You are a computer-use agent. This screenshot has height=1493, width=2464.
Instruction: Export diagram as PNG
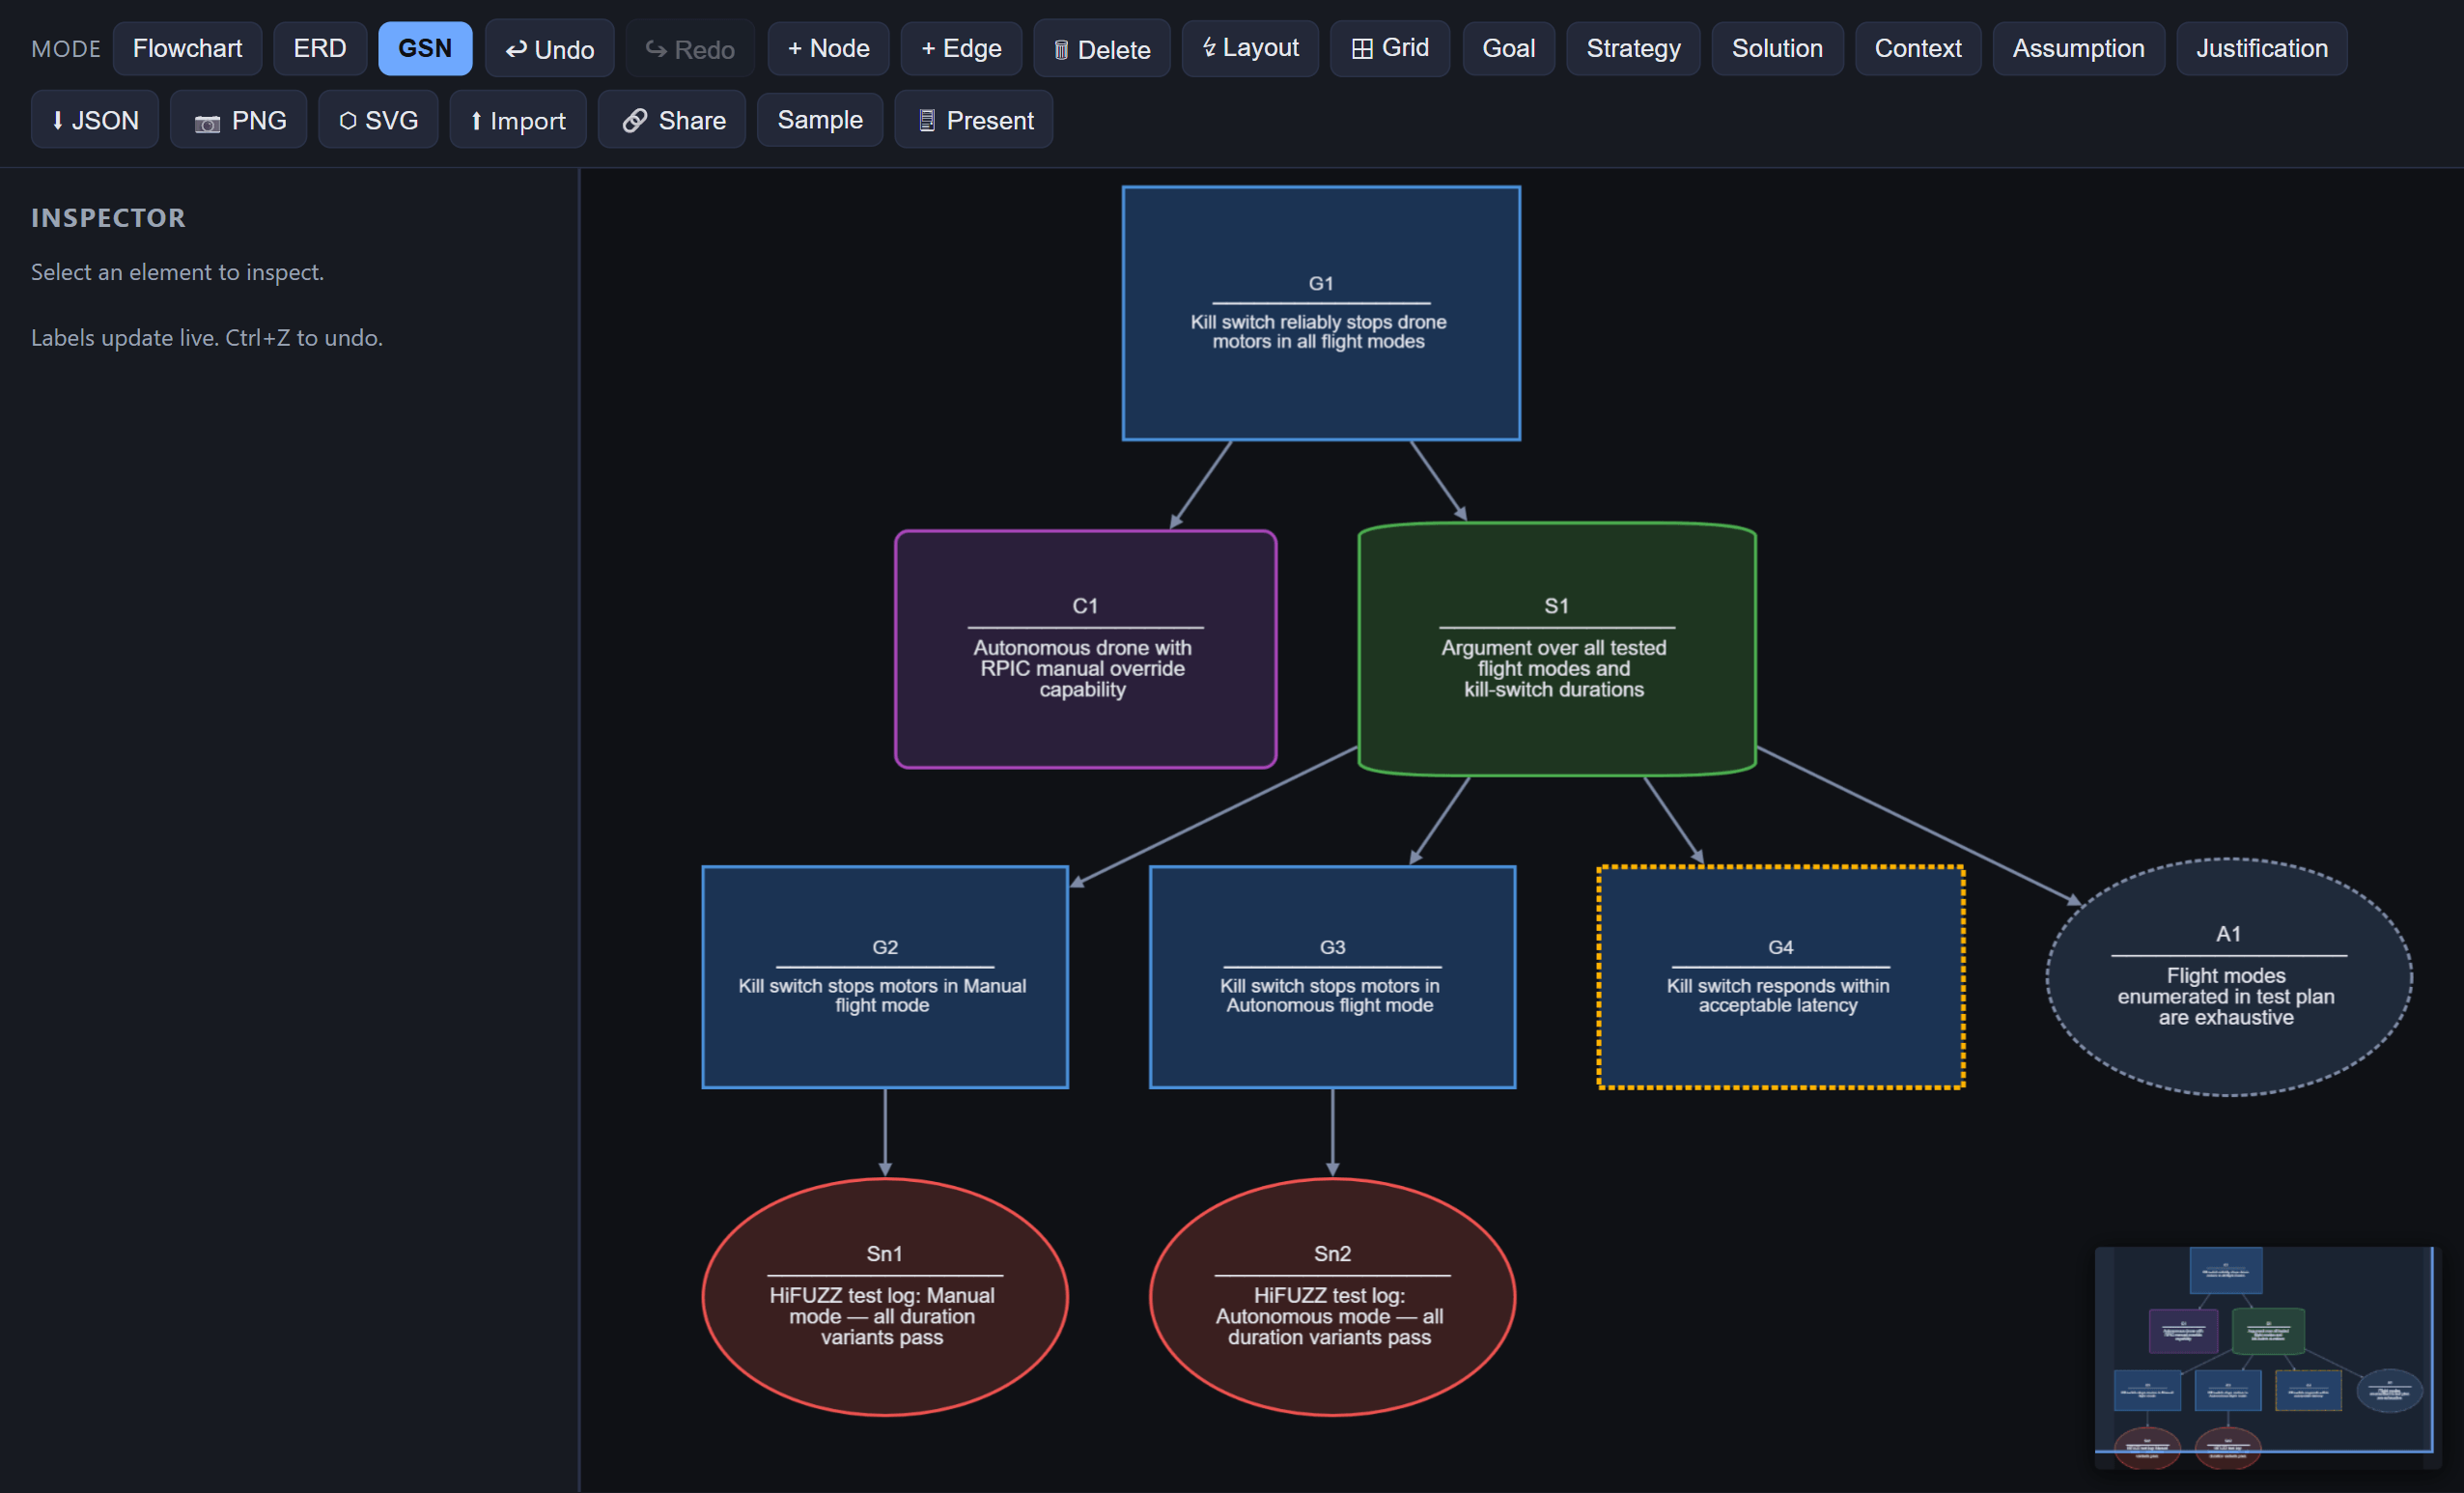click(238, 120)
